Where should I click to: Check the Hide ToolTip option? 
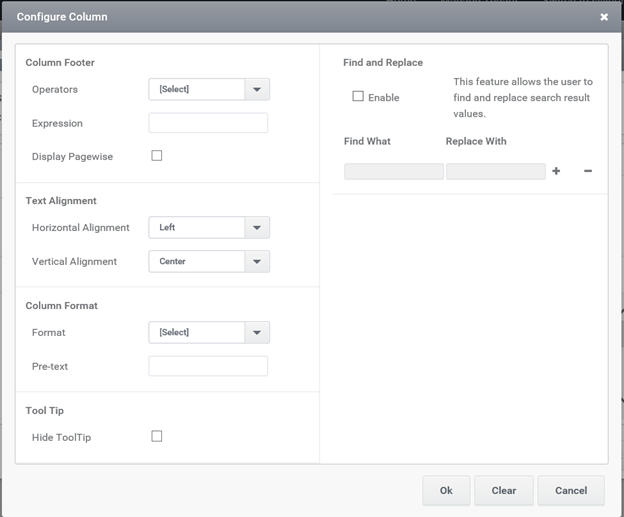click(157, 436)
